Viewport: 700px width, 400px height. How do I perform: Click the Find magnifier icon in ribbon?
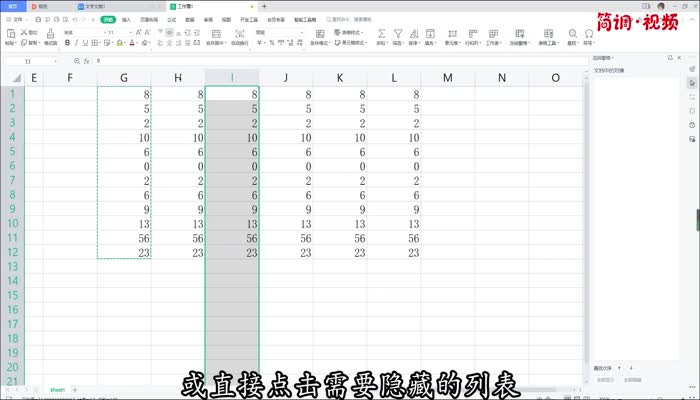click(x=573, y=33)
